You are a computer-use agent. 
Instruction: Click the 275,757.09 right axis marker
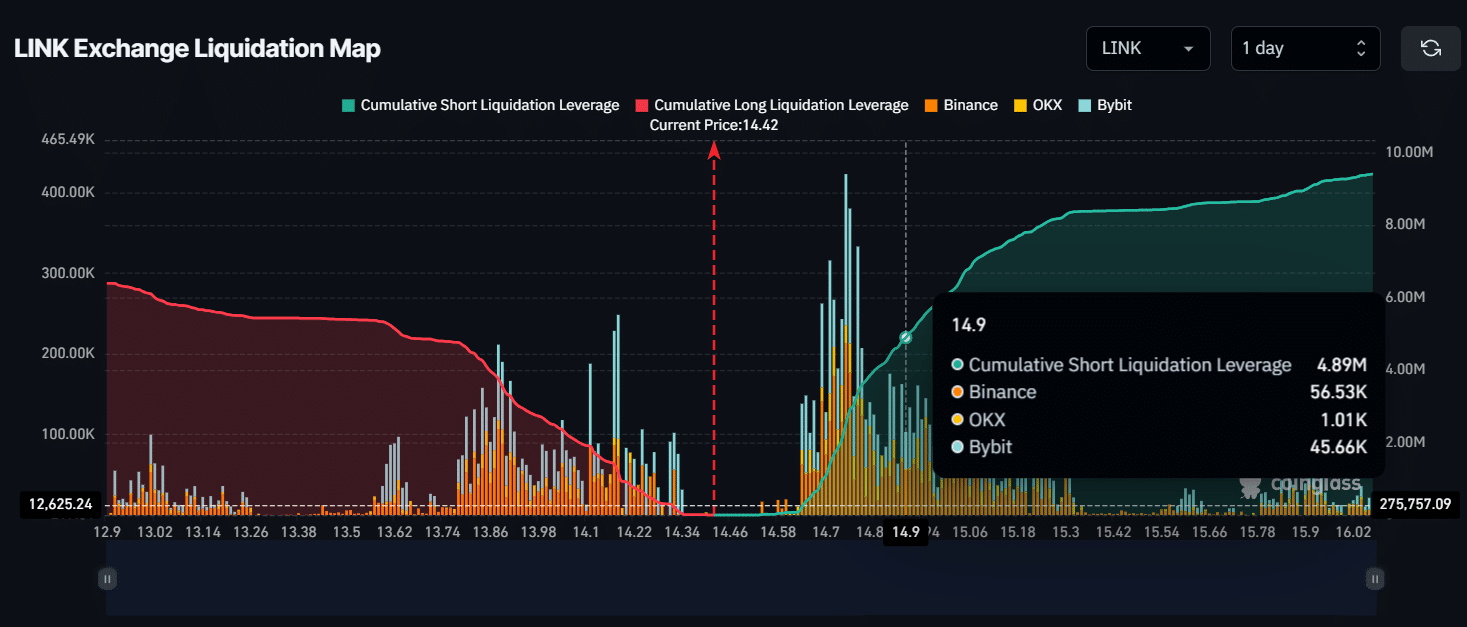click(1414, 505)
